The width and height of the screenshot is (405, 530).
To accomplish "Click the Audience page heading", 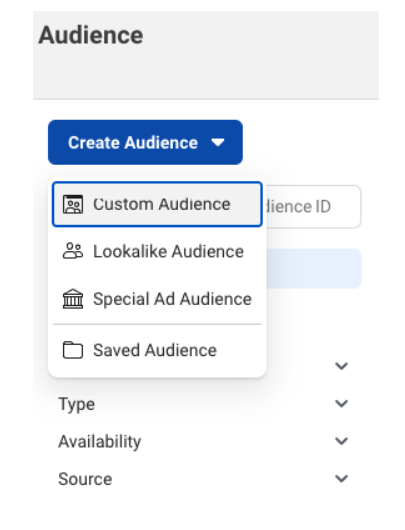I will 91,35.
